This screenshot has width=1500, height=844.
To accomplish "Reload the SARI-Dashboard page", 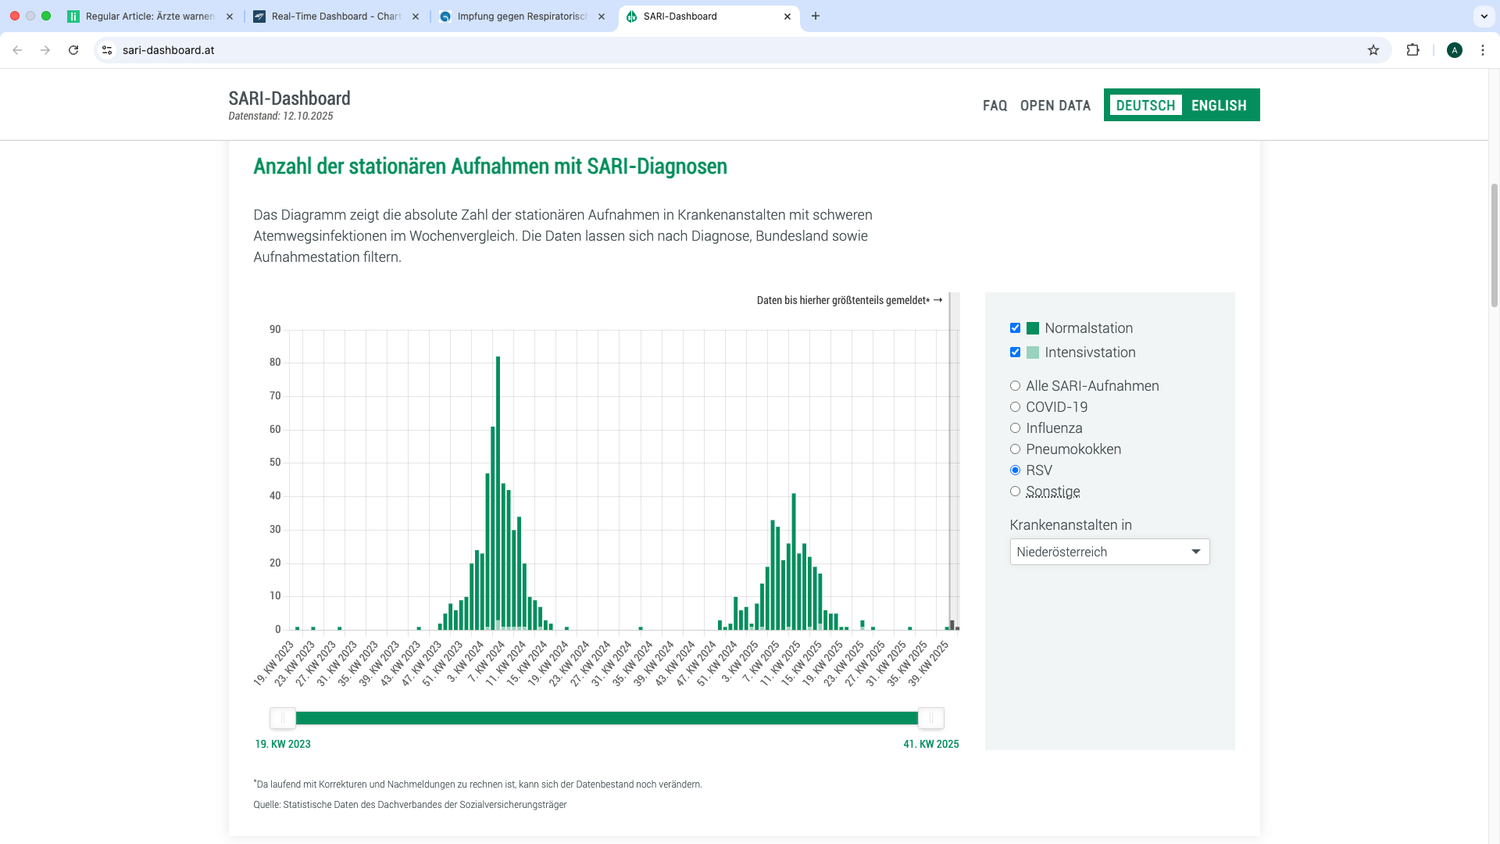I will pos(73,49).
